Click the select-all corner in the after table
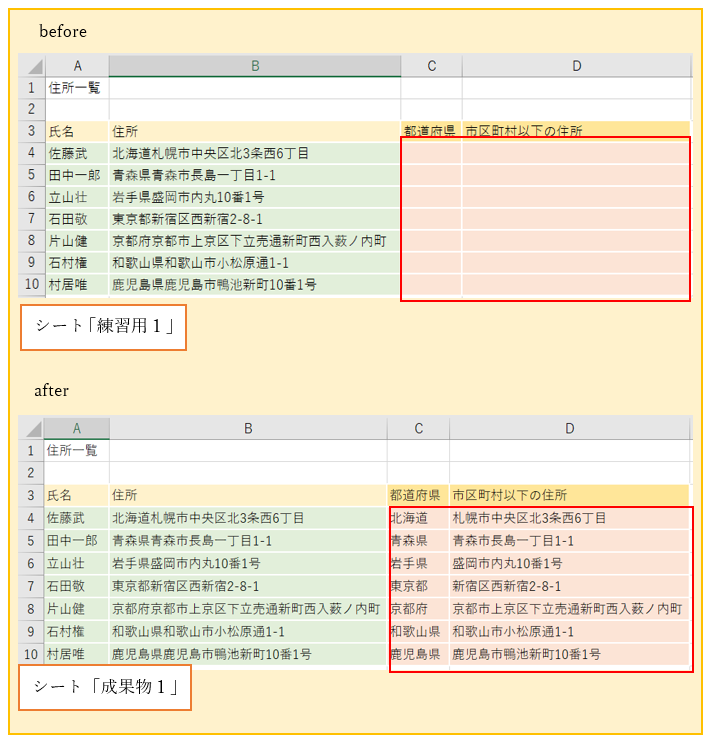Image resolution: width=712 pixels, height=743 pixels. [x=30, y=429]
